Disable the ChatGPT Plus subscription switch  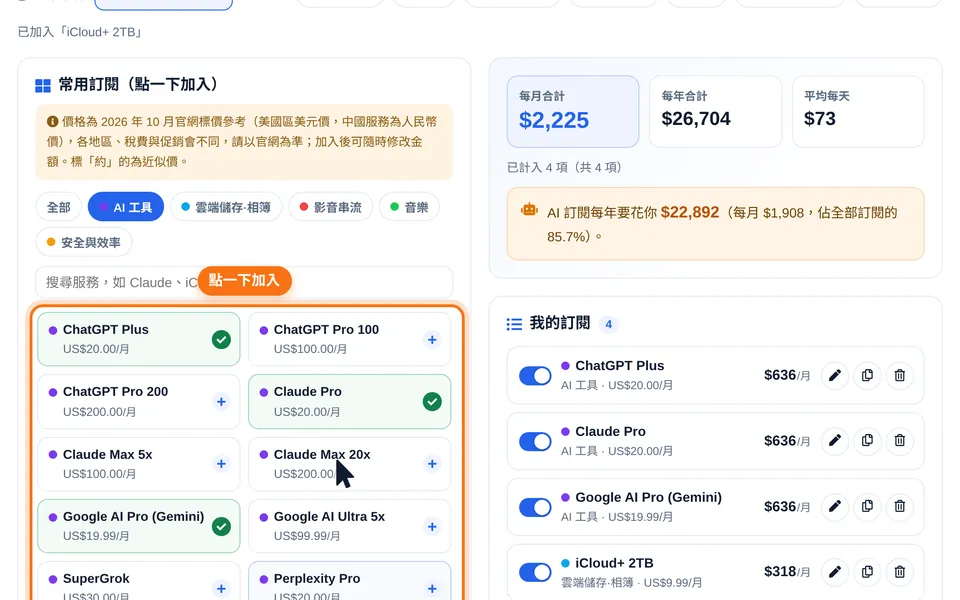(x=535, y=375)
